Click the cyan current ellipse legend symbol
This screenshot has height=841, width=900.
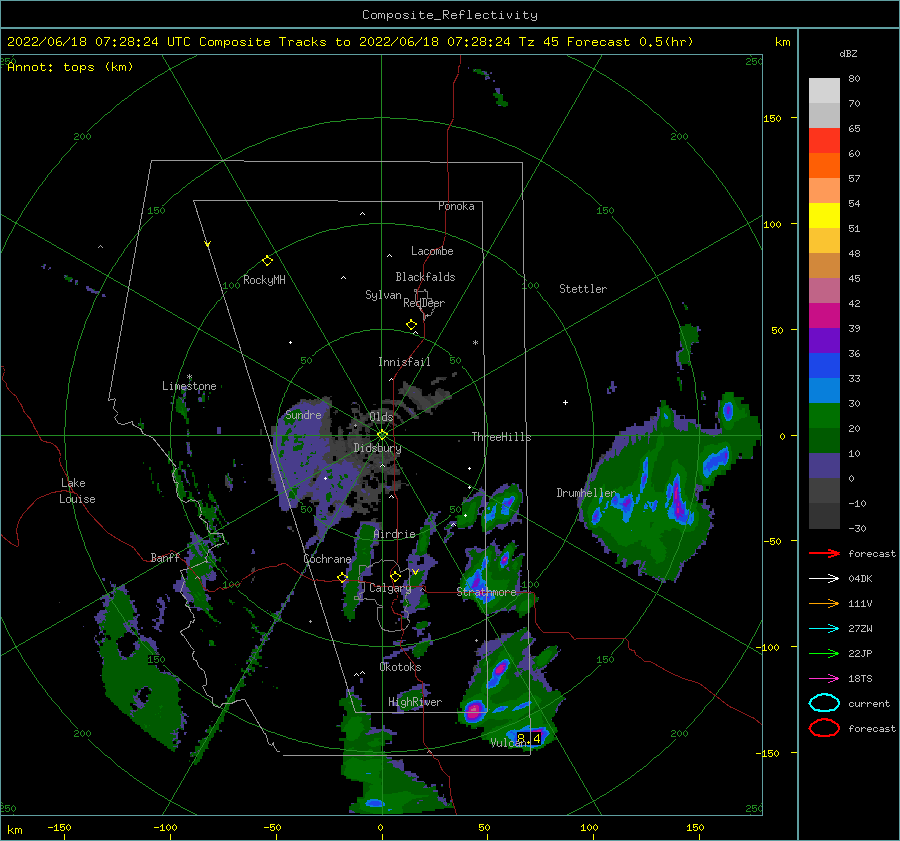(824, 703)
